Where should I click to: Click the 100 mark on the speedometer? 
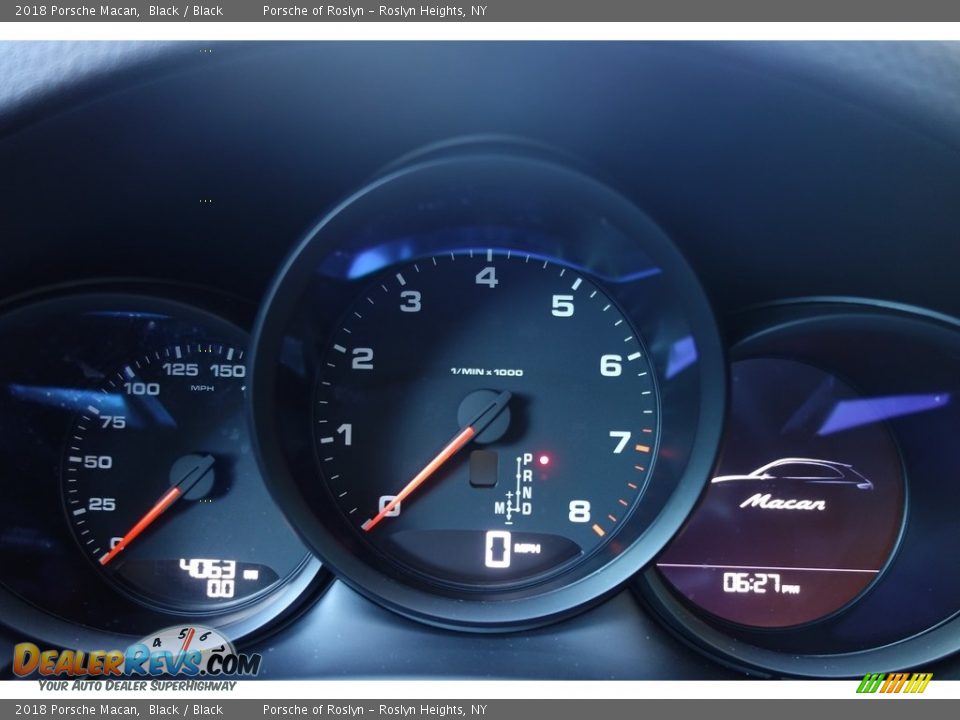141,388
